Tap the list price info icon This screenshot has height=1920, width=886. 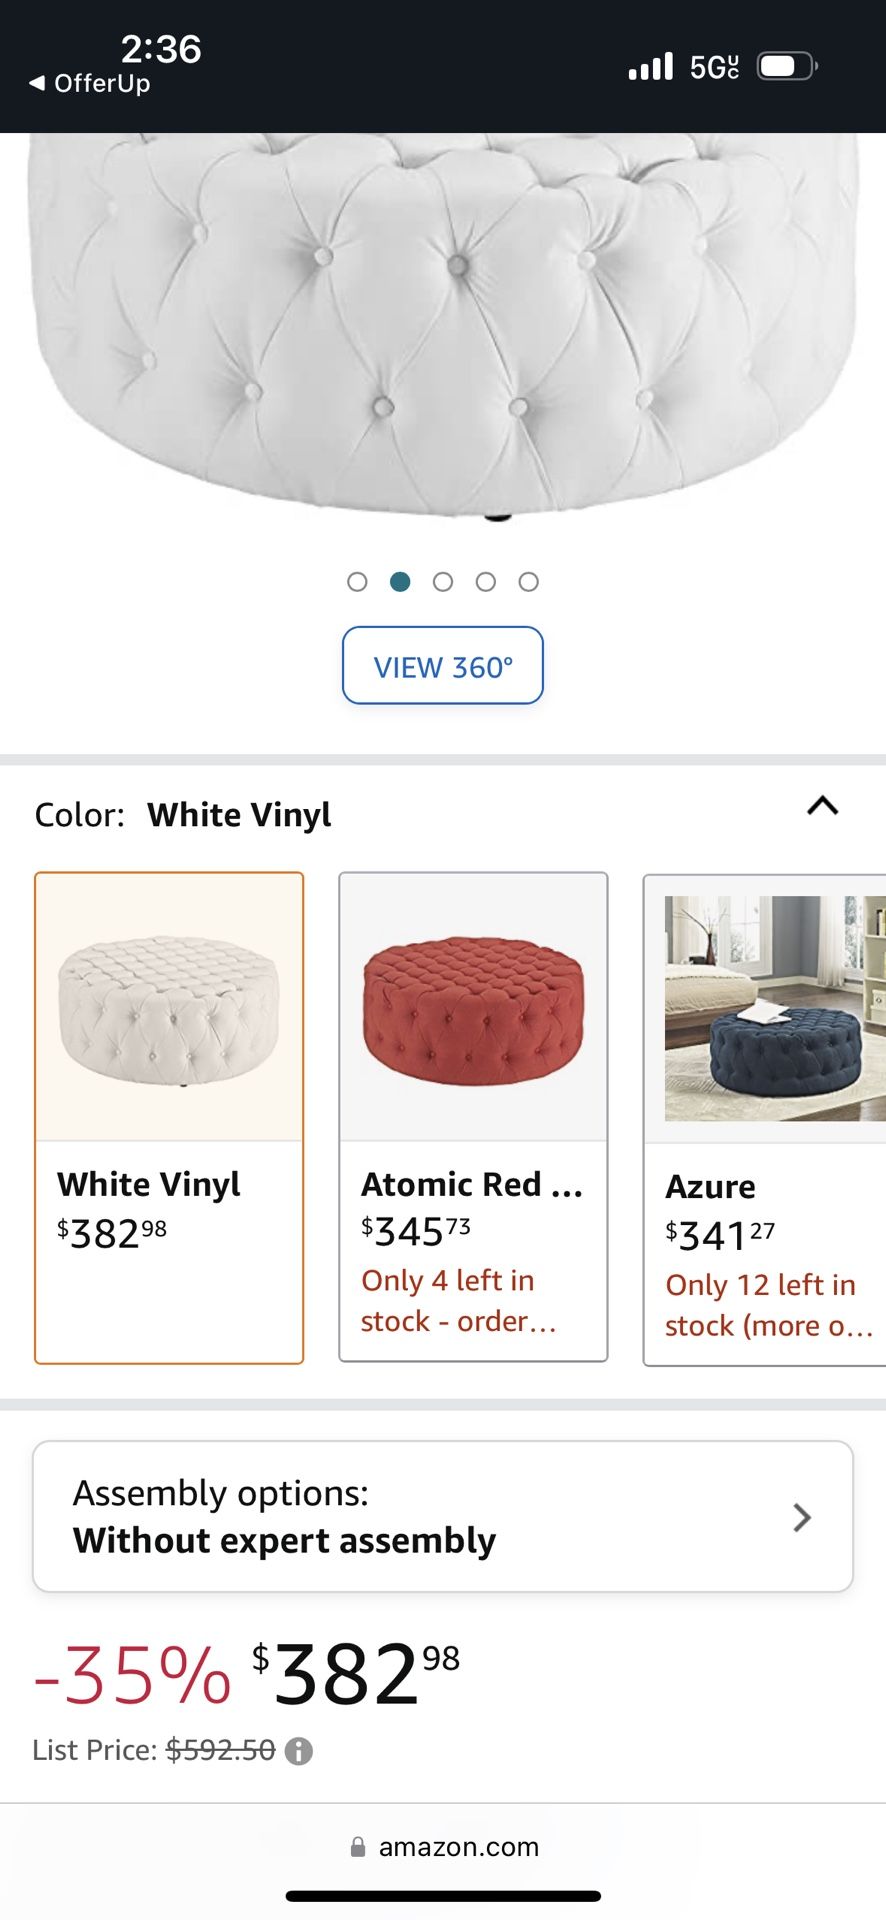pos(299,1751)
